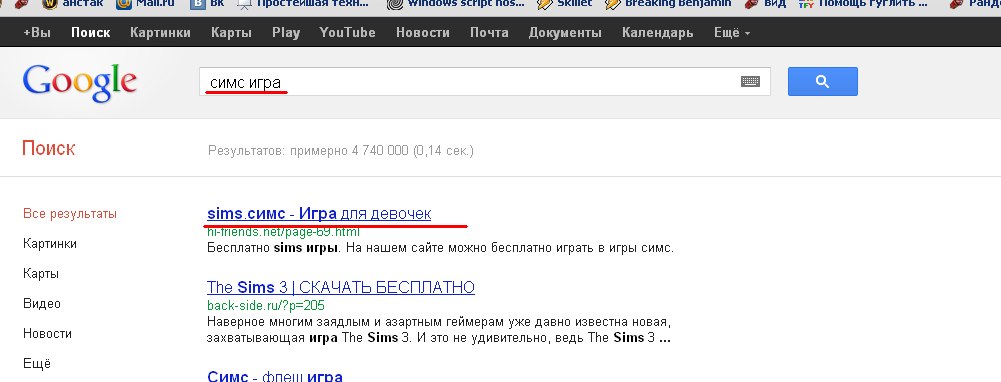Open the Skillet bookmark

pyautogui.click(x=564, y=4)
